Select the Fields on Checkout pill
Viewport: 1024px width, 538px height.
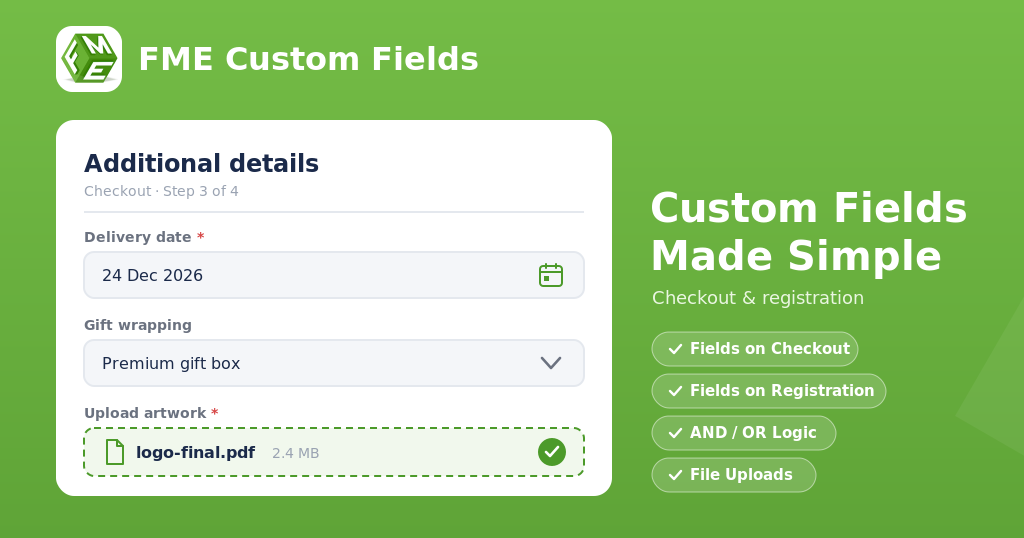(x=754, y=349)
